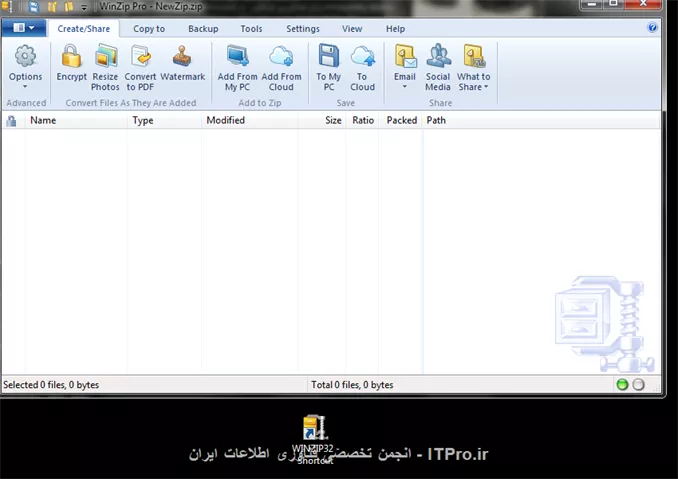
Task: Sort by the Name column header
Action: [77, 120]
